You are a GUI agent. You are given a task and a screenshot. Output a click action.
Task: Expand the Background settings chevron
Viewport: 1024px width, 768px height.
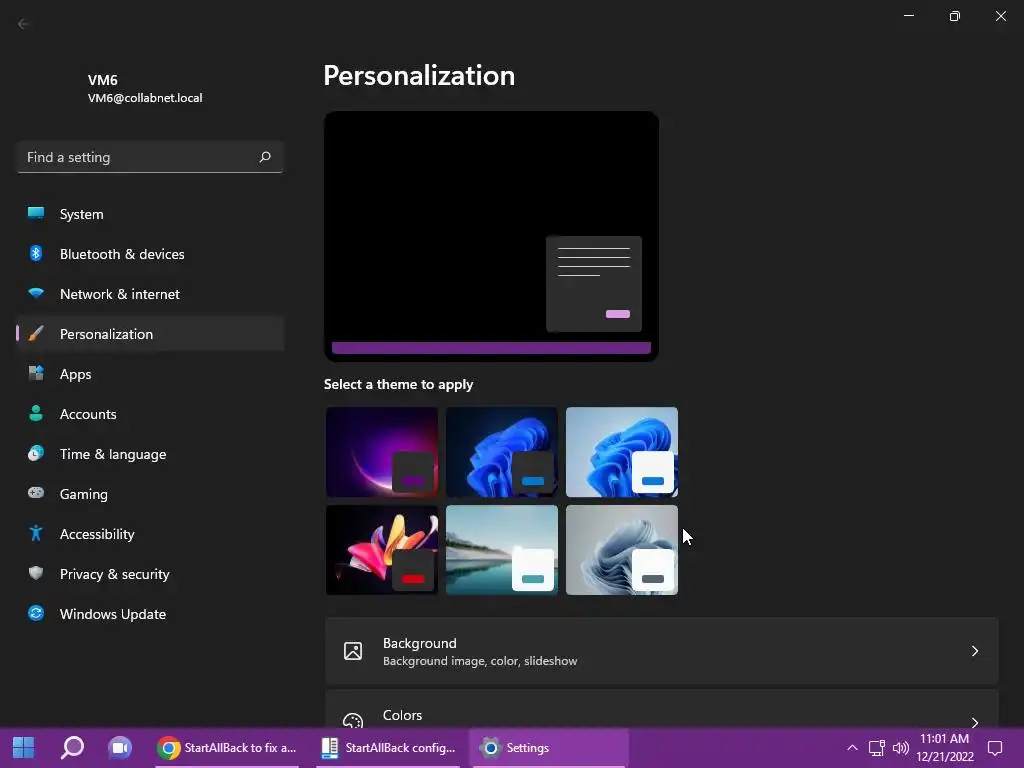coord(974,651)
